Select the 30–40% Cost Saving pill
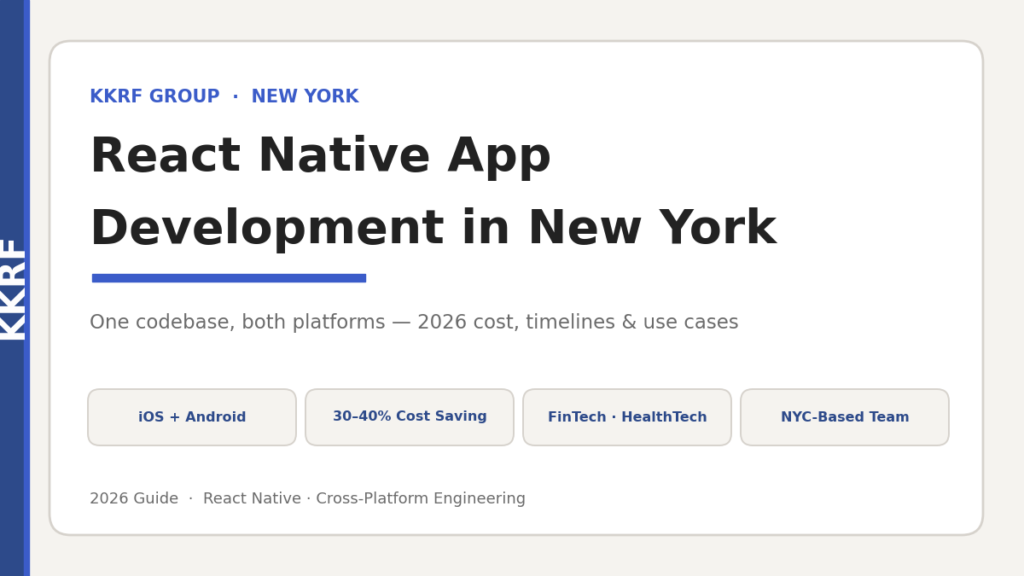Viewport: 1024px width, 576px height. tap(409, 417)
